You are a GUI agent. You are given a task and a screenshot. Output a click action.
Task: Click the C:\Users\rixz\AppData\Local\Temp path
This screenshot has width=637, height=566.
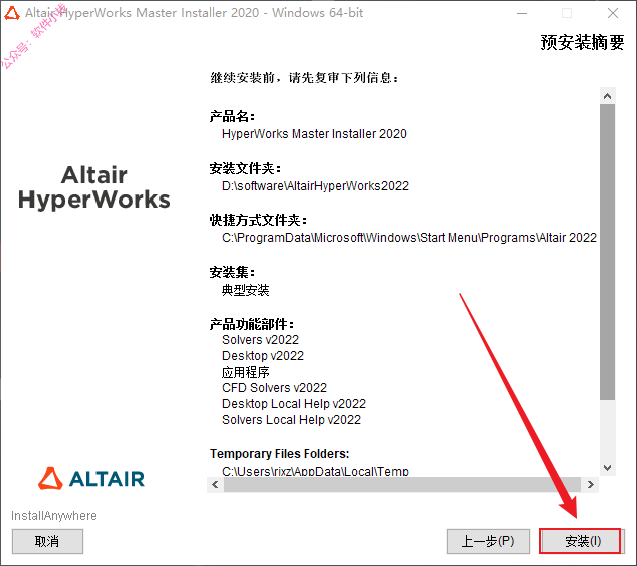click(x=315, y=471)
